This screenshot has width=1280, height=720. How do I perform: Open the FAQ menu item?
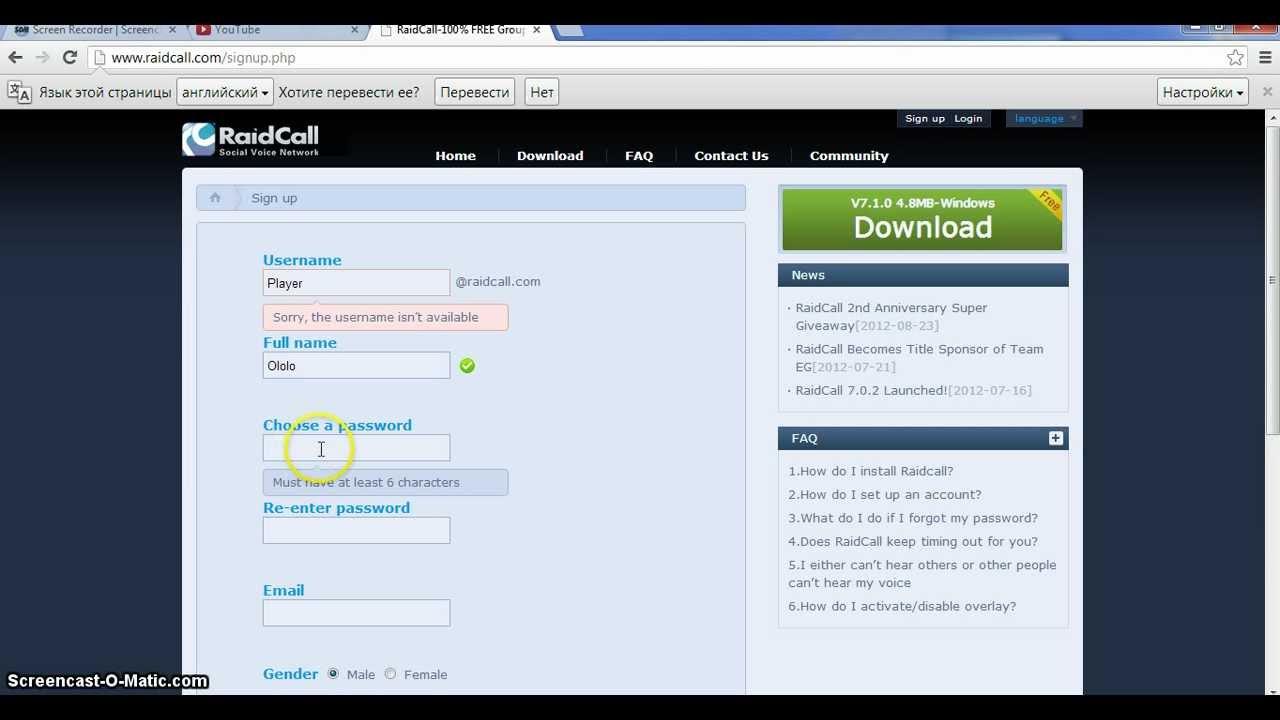(639, 156)
